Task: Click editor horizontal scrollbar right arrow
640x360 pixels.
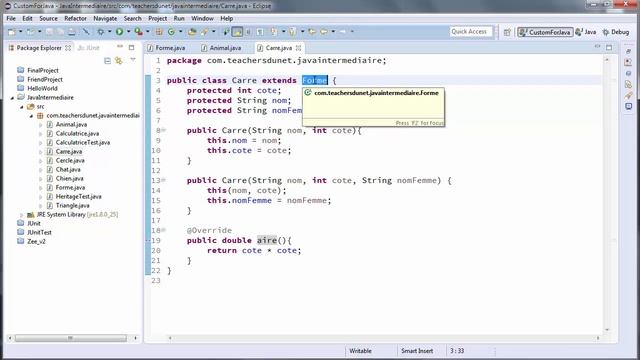Action: coord(598,338)
